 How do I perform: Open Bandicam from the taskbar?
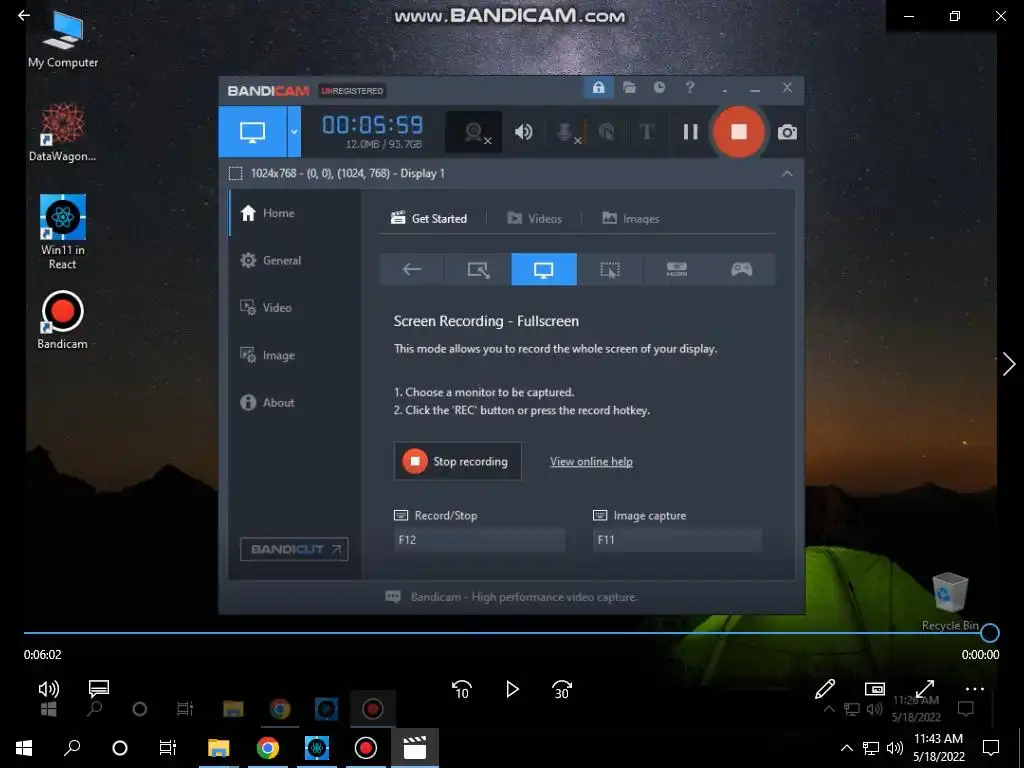[x=365, y=748]
